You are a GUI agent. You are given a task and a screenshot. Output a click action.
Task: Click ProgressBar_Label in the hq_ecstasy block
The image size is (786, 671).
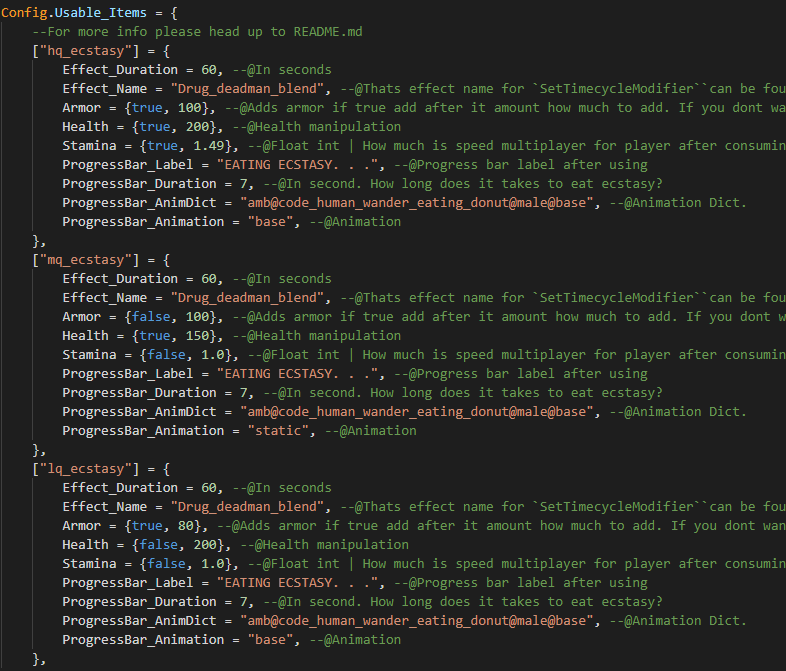(x=127, y=165)
